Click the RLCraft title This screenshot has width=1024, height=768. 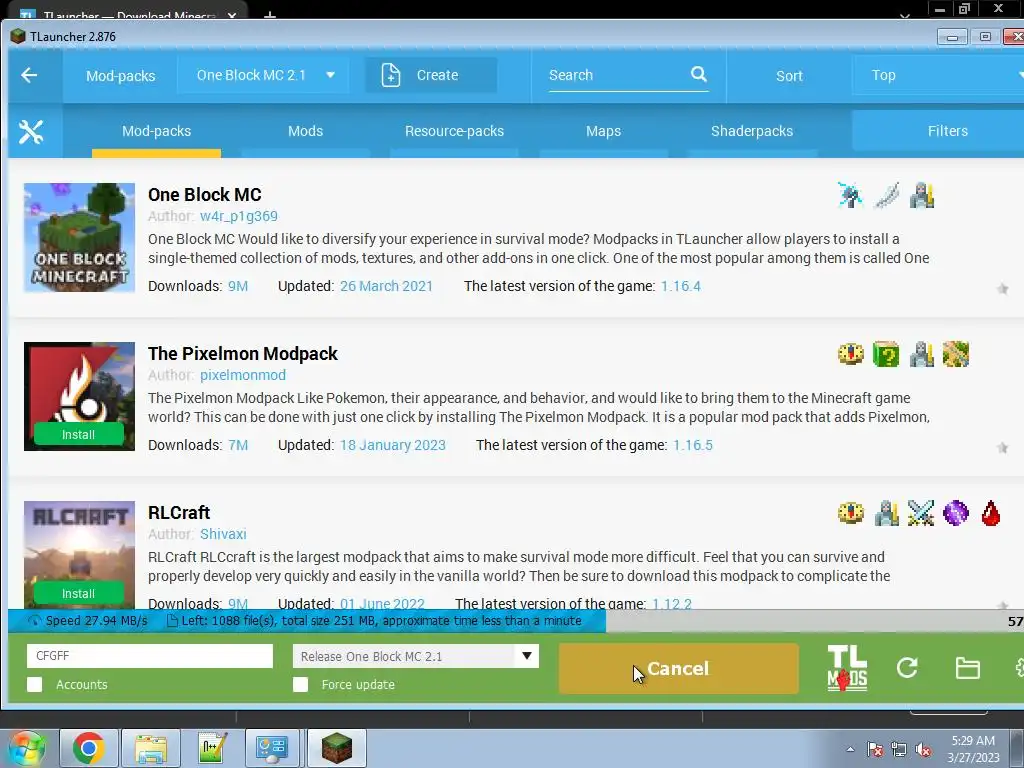(179, 513)
